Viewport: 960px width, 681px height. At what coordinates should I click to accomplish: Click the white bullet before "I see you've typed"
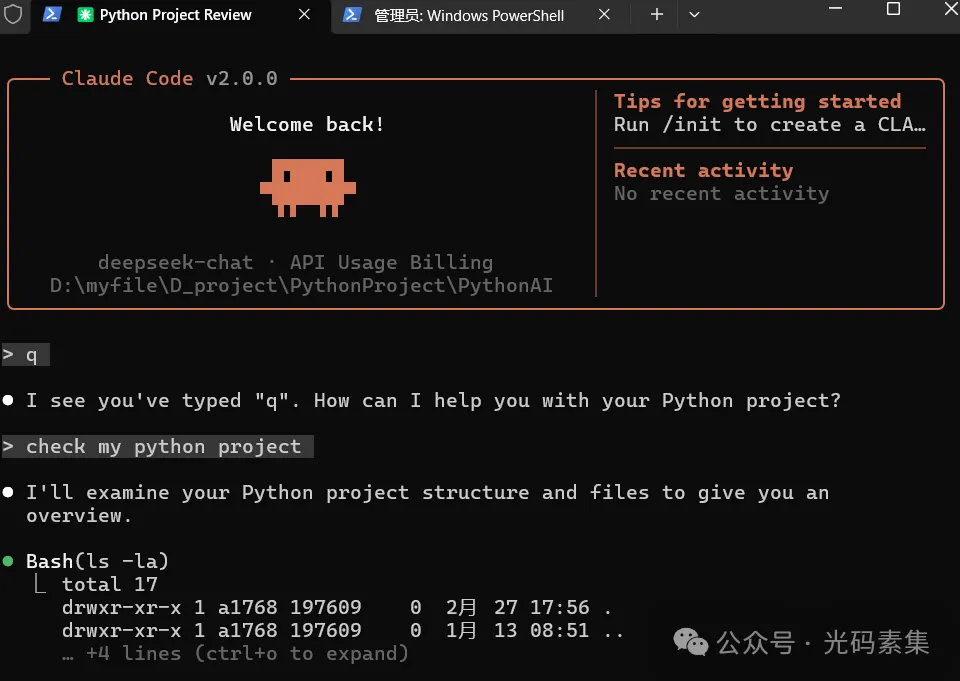click(x=8, y=401)
